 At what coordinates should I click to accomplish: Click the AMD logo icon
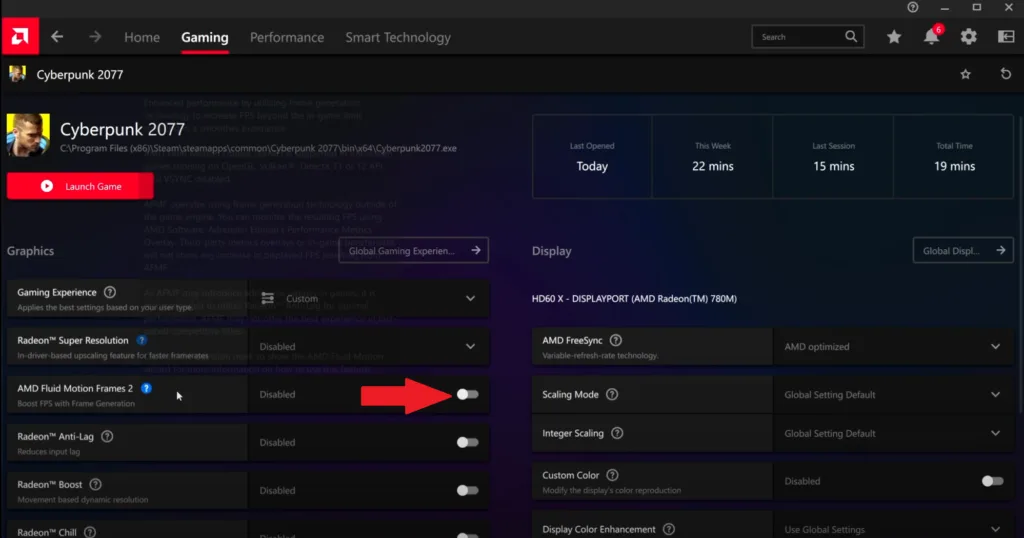[20, 37]
